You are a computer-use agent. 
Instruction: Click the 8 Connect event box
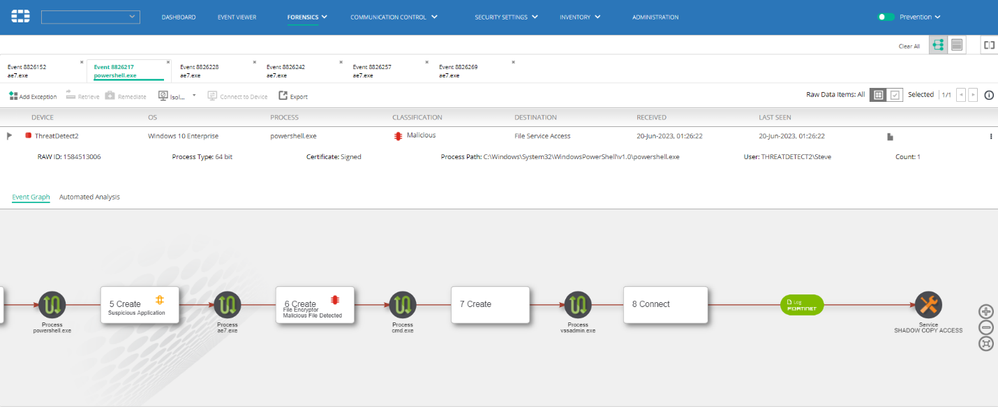click(x=665, y=305)
